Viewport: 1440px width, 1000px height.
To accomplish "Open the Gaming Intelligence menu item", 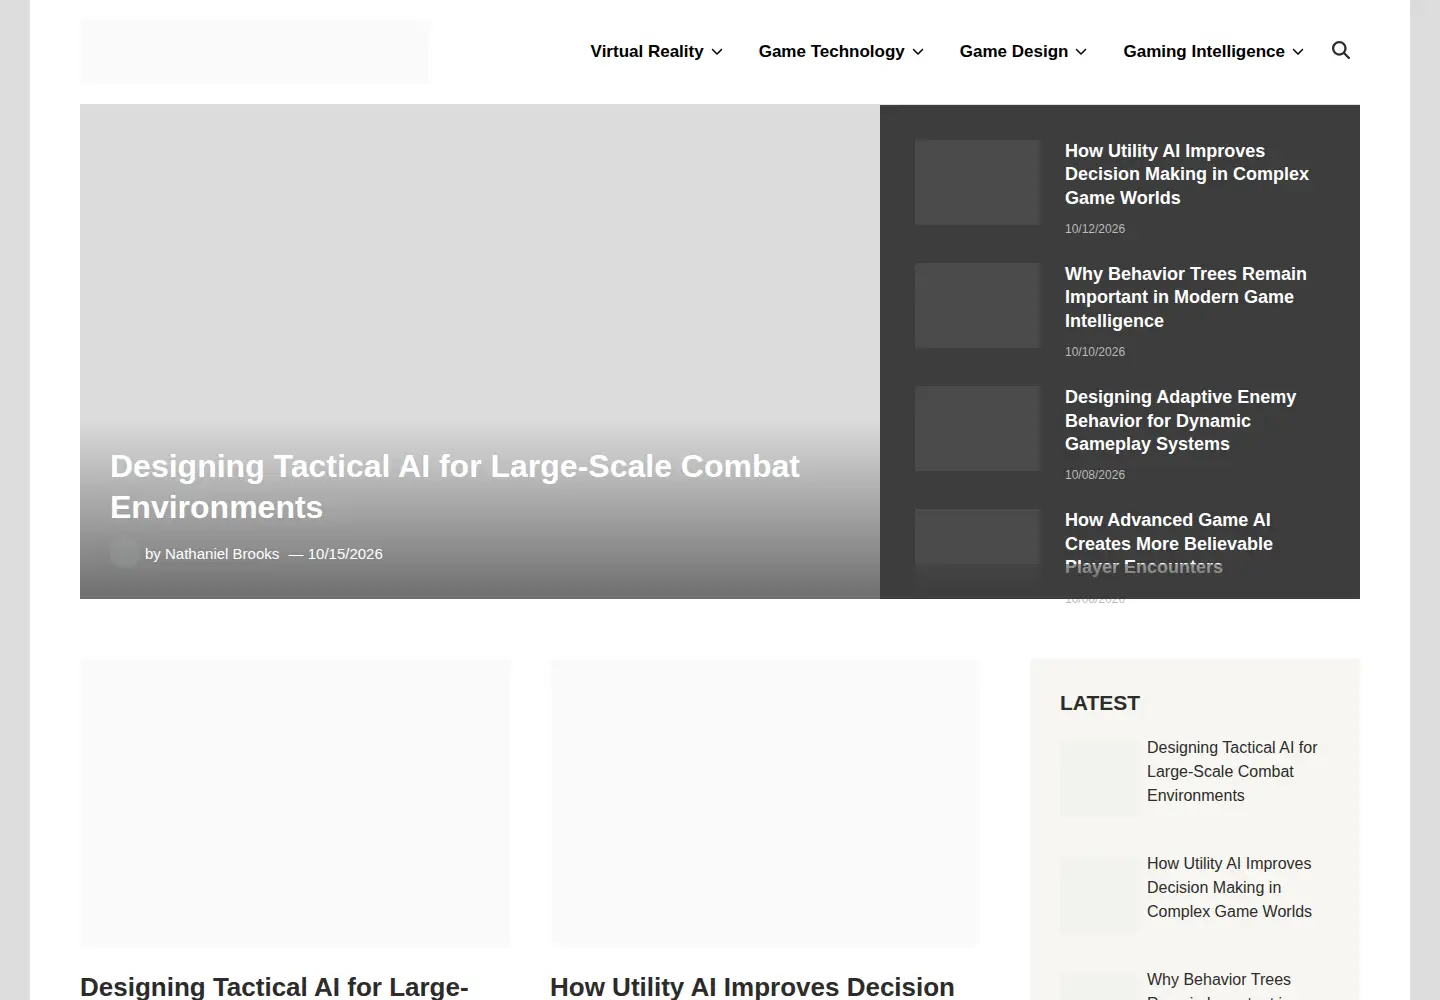I will click(1203, 51).
